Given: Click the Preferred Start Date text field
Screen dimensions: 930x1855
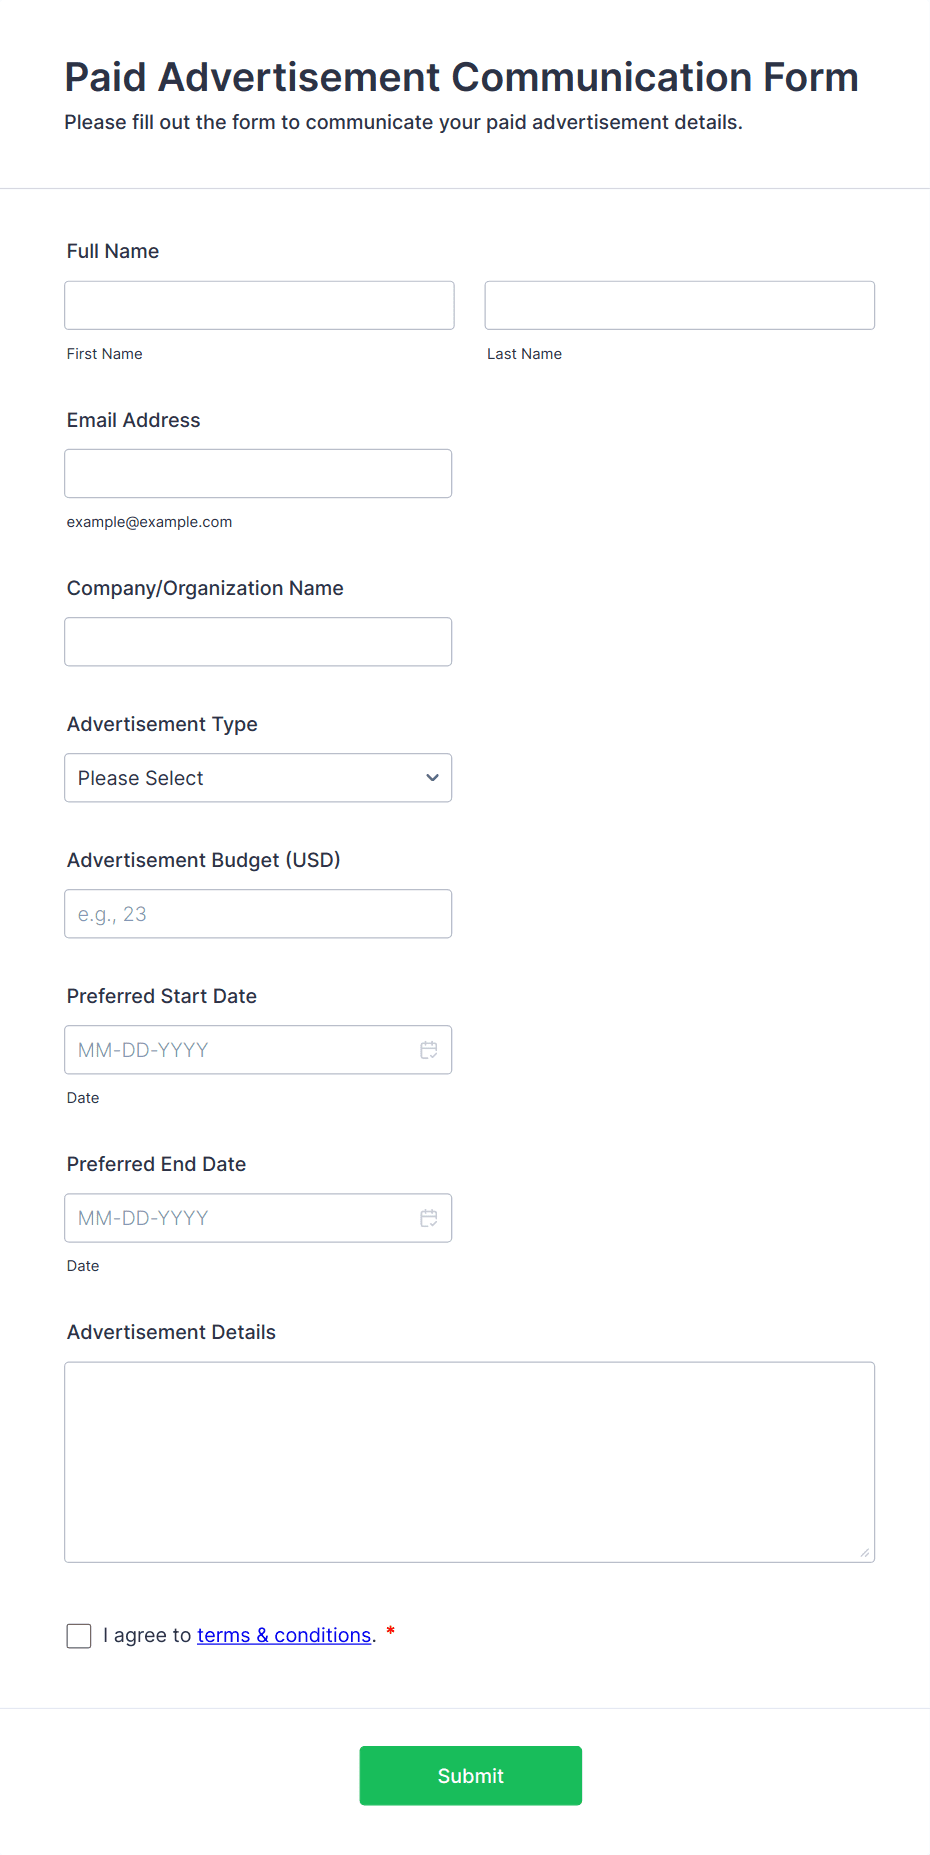Looking at the screenshot, I should [x=240, y=1050].
